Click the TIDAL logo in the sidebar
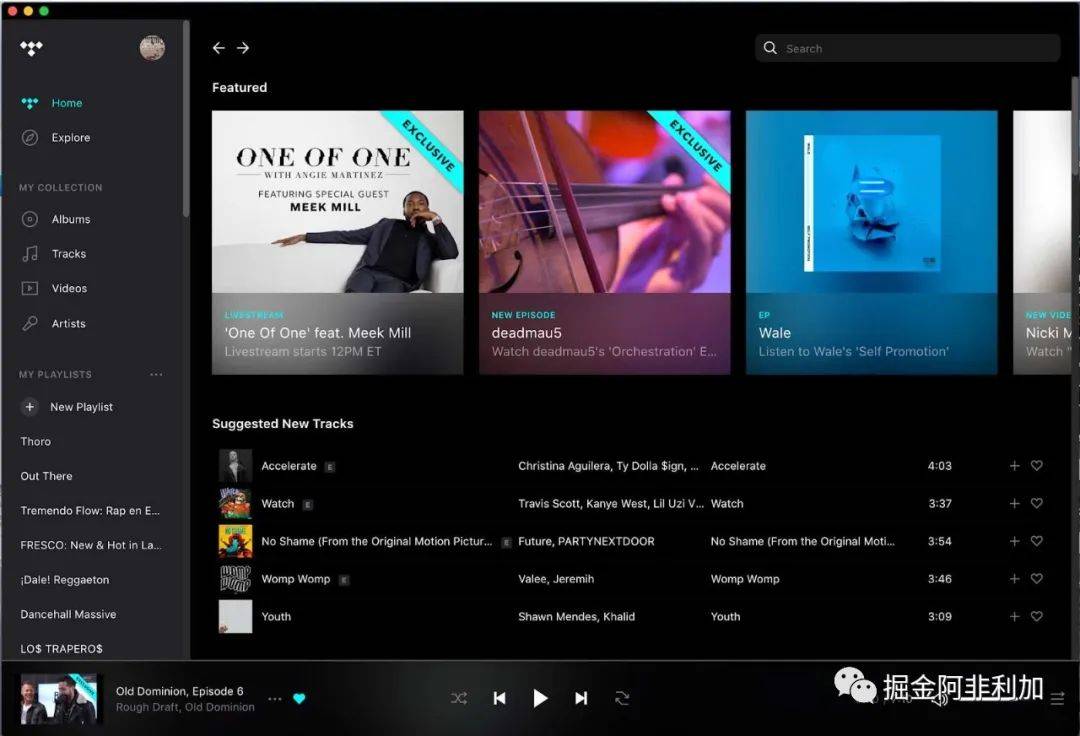The width and height of the screenshot is (1080, 736). coord(31,48)
